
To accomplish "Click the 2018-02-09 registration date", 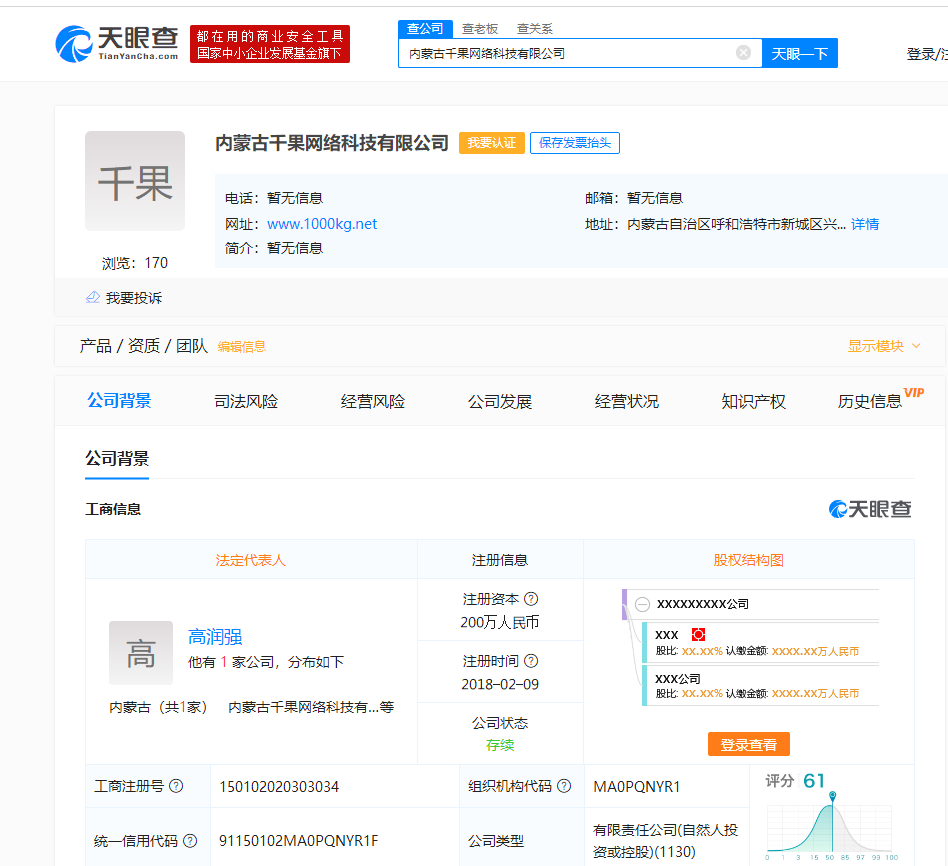I will pos(500,684).
